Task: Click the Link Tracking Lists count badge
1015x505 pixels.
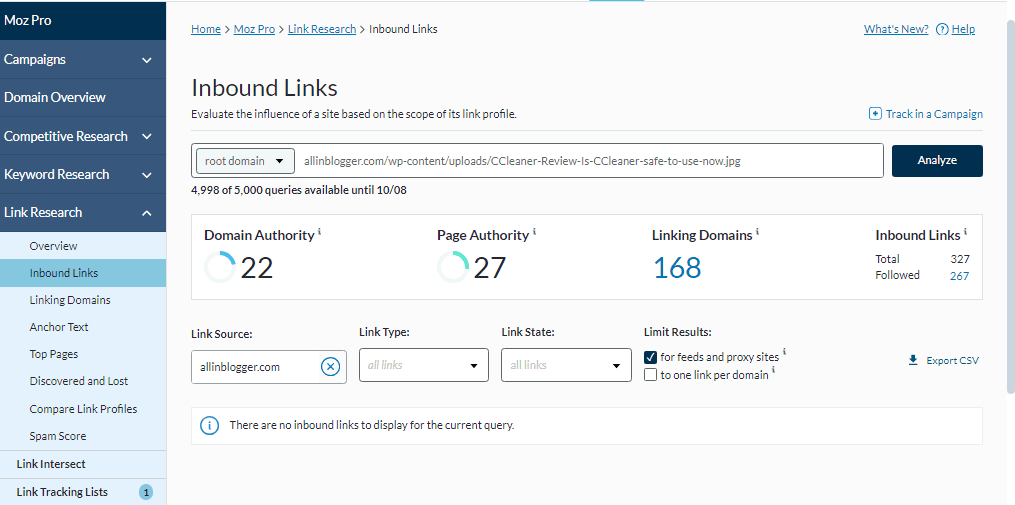Action: [x=146, y=493]
